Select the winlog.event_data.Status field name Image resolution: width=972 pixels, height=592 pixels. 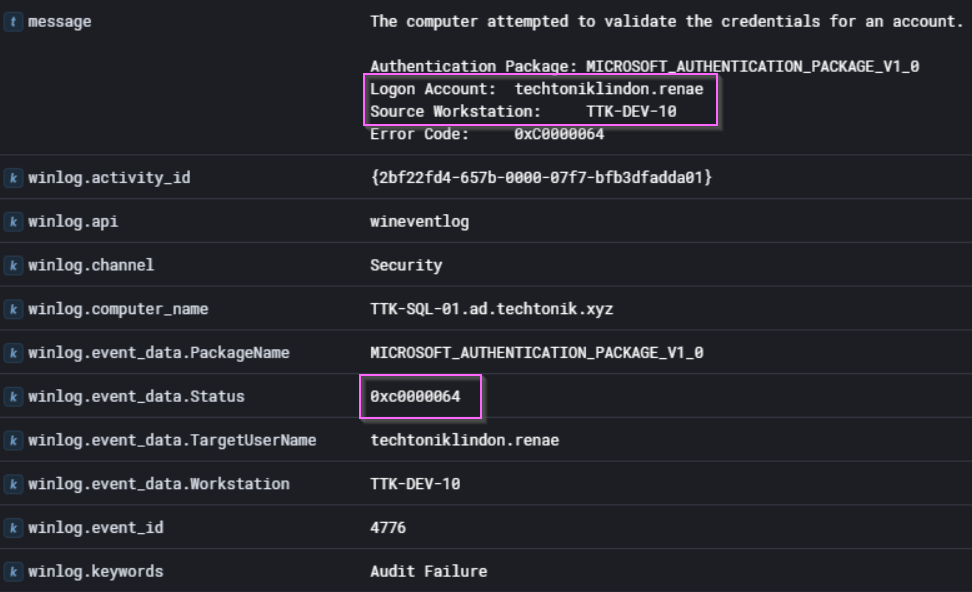point(136,397)
